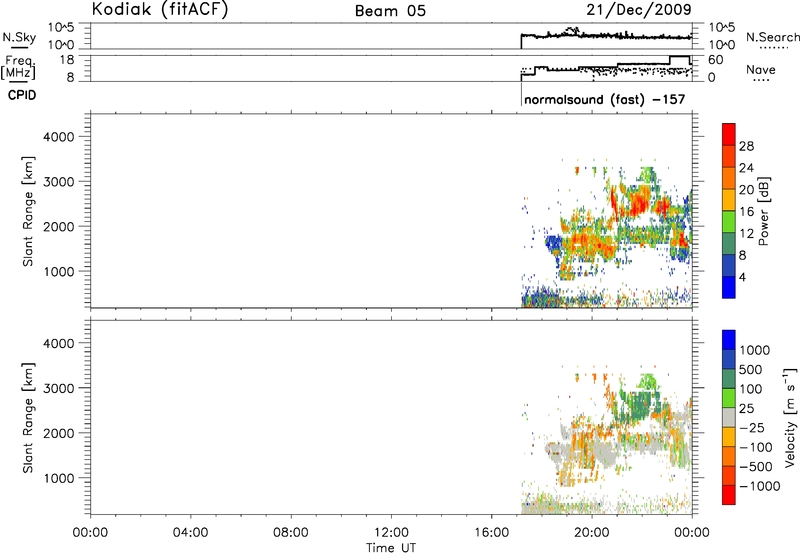Image resolution: width=800 pixels, height=554 pixels.
Task: Click the 'Nave' legend label
Action: tap(761, 70)
